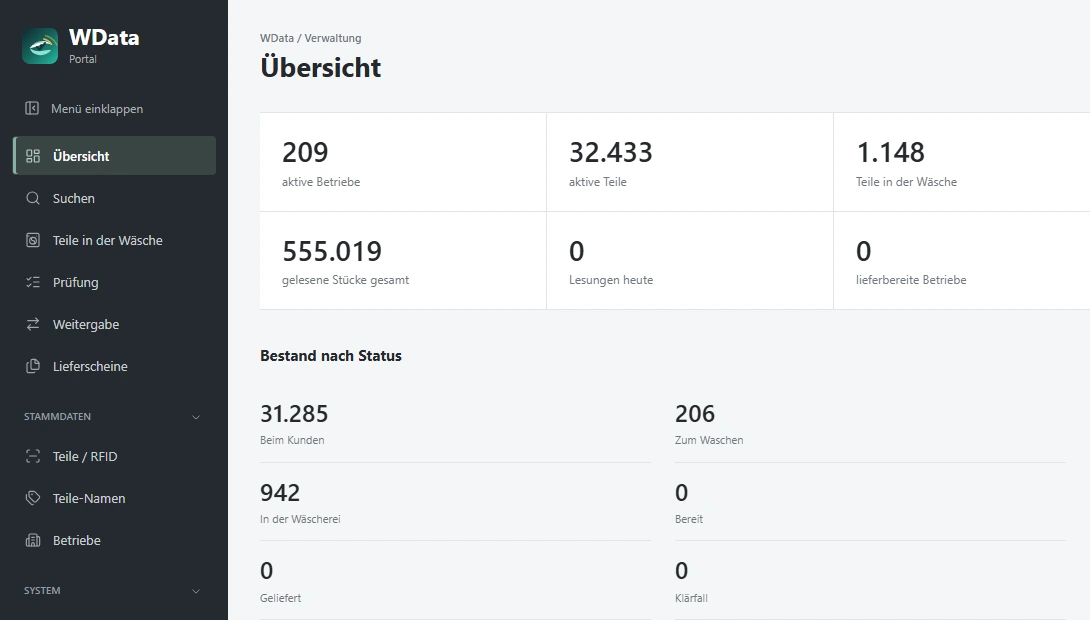The width and height of the screenshot is (1090, 620).
Task: Select the 209 aktive Betriebe card
Action: coord(403,162)
